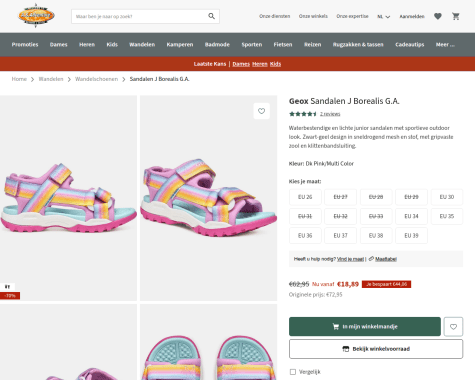Go to Home breadcrumb
This screenshot has height=380, width=475.
[x=19, y=79]
